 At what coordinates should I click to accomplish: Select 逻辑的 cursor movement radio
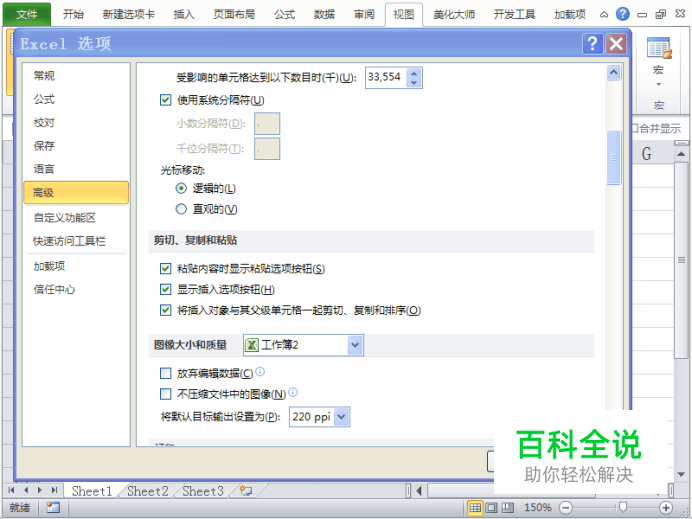(x=181, y=188)
